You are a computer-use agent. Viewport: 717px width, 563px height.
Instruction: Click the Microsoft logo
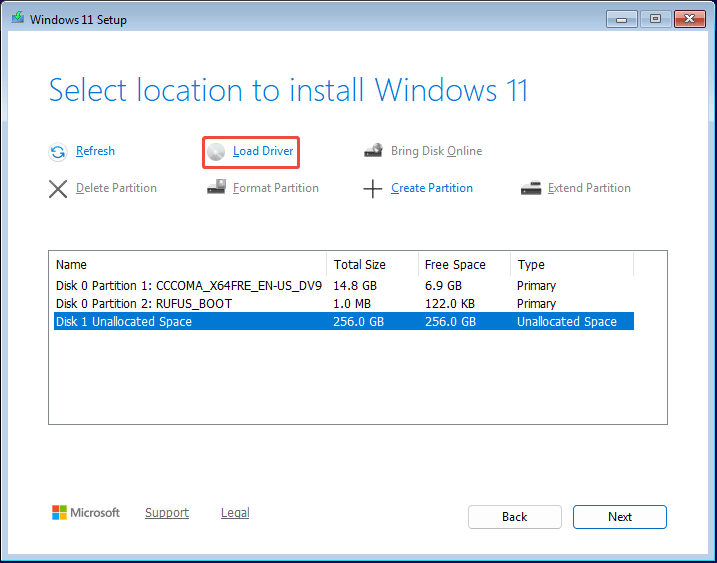coord(86,513)
